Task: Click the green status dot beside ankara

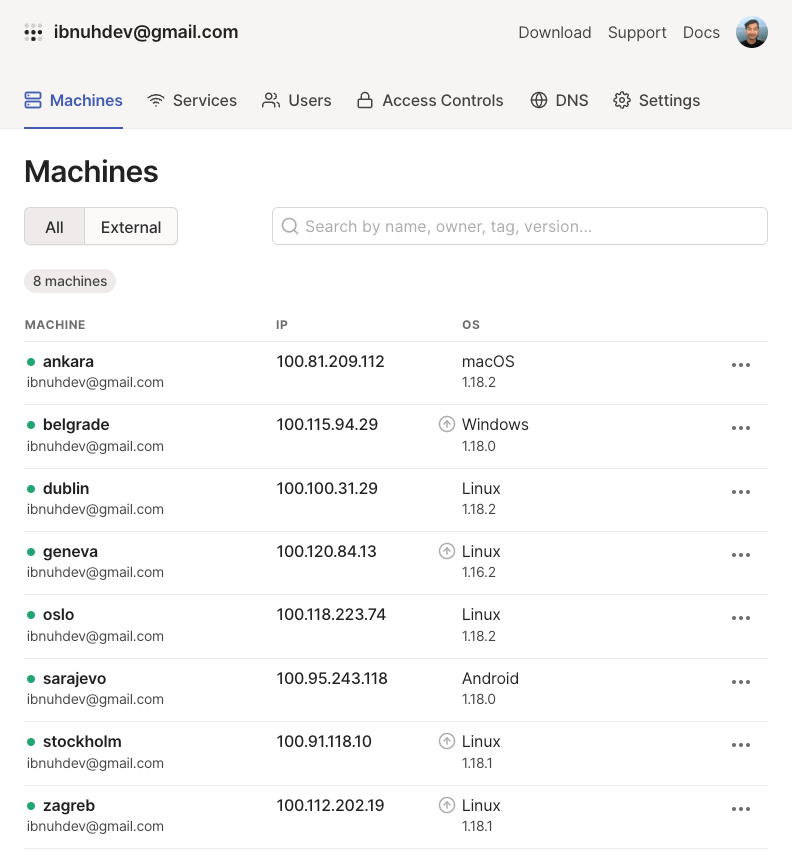Action: (31, 361)
